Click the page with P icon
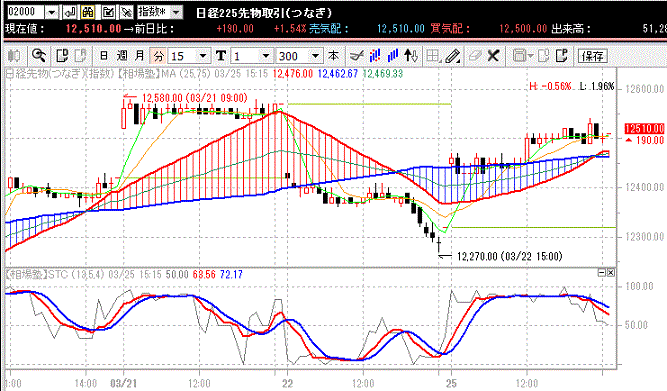 [x=562, y=56]
